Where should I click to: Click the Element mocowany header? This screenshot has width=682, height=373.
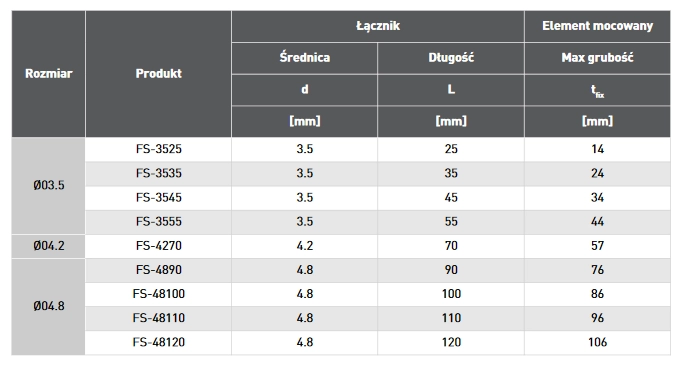point(597,26)
